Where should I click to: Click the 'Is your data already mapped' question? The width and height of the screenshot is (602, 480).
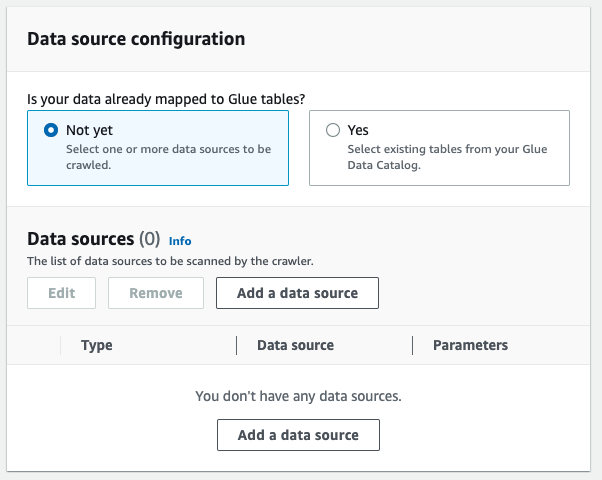tap(166, 99)
